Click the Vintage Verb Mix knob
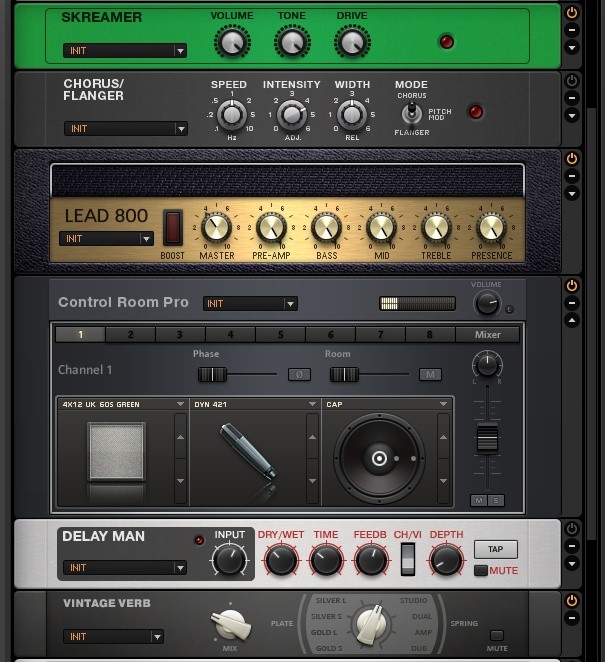This screenshot has width=605, height=662. tap(231, 625)
